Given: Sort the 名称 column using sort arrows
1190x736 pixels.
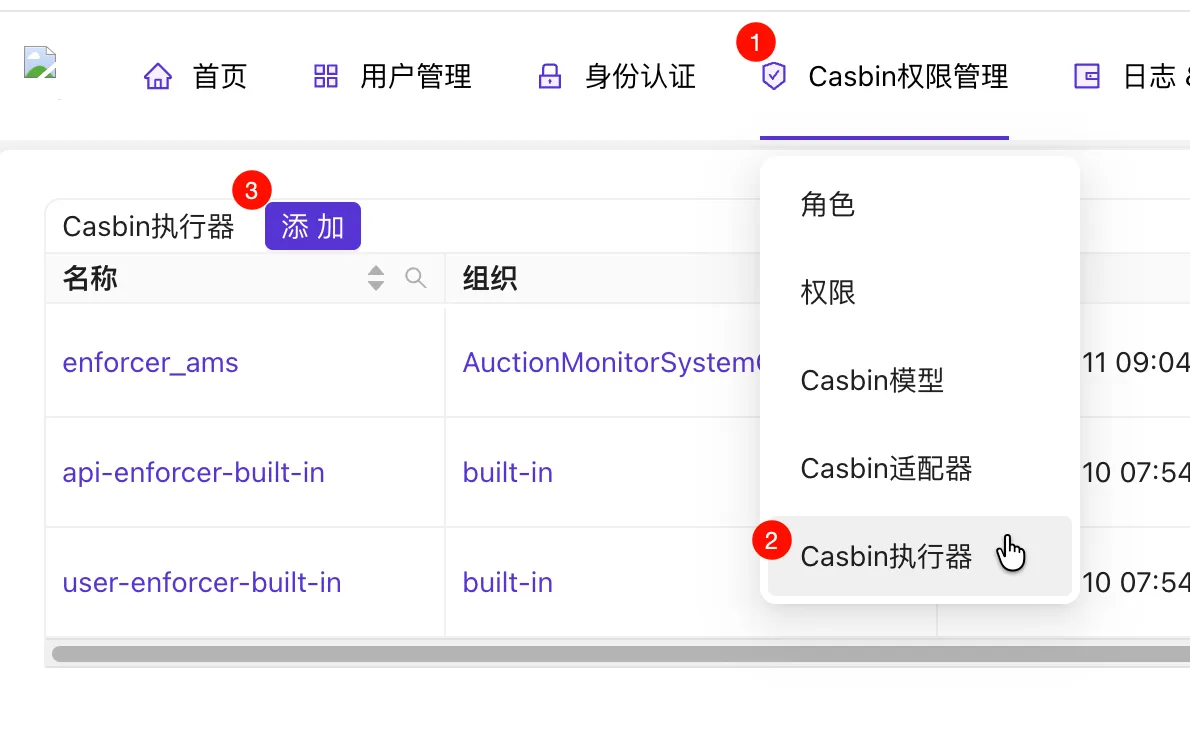Looking at the screenshot, I should coord(376,278).
